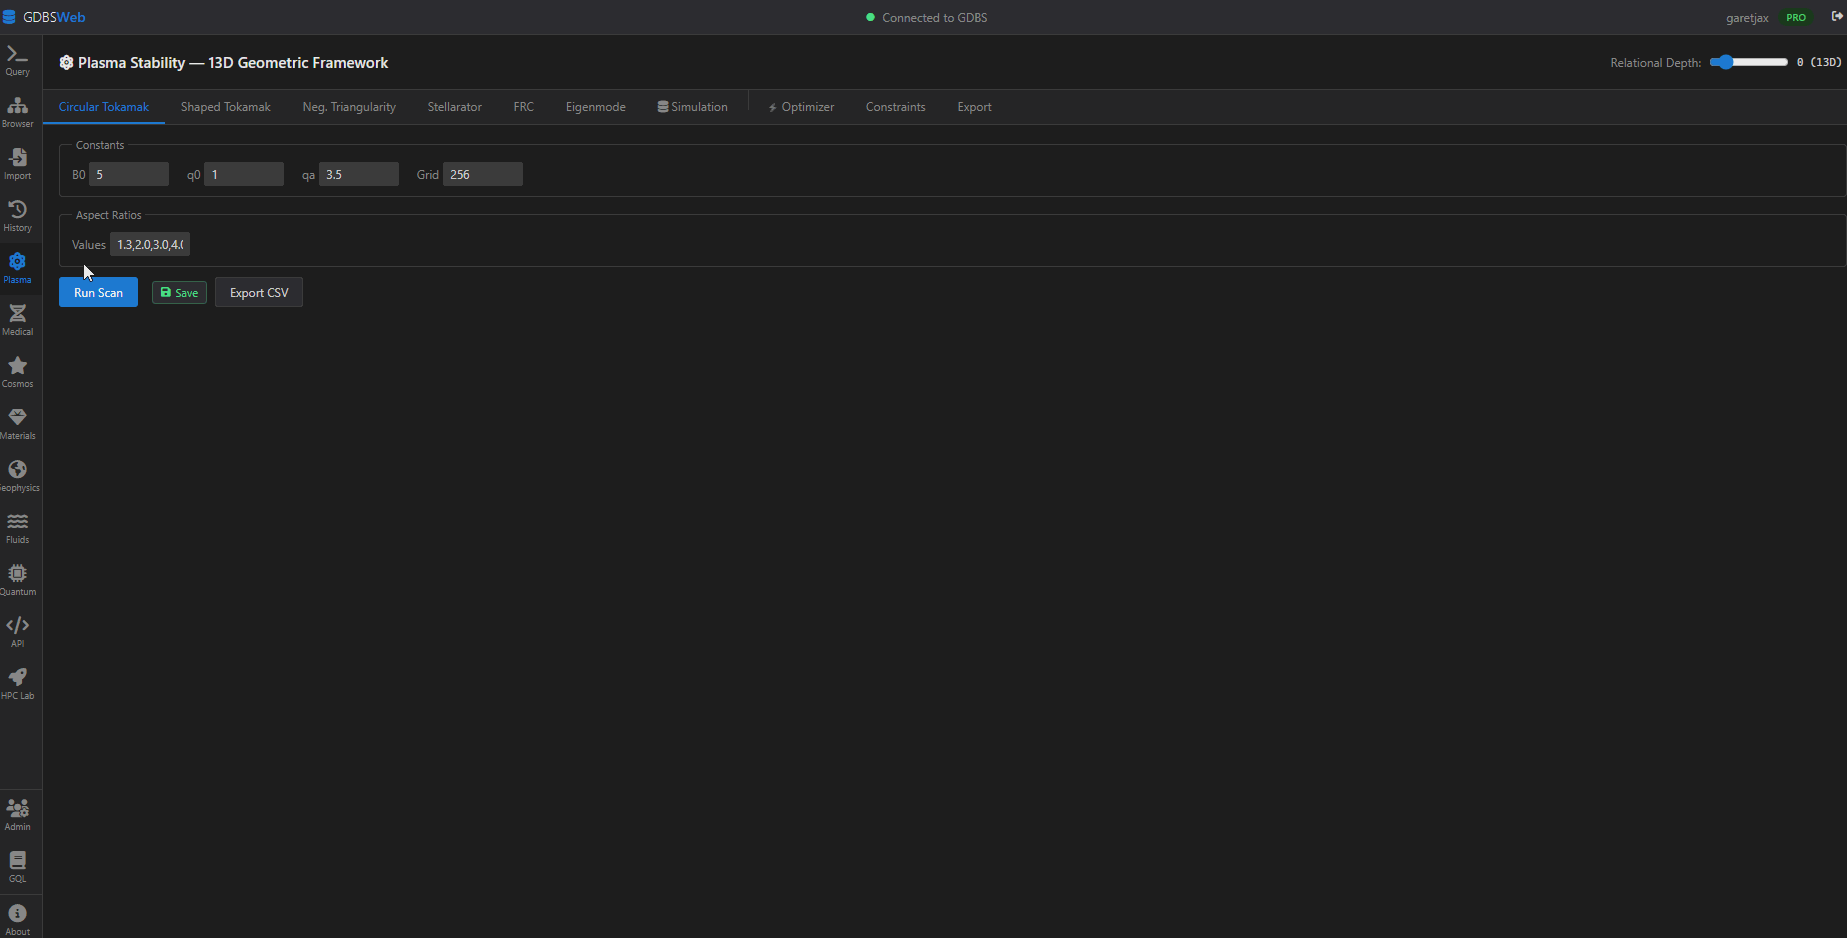Open the Query console in the sidebar

click(x=17, y=60)
